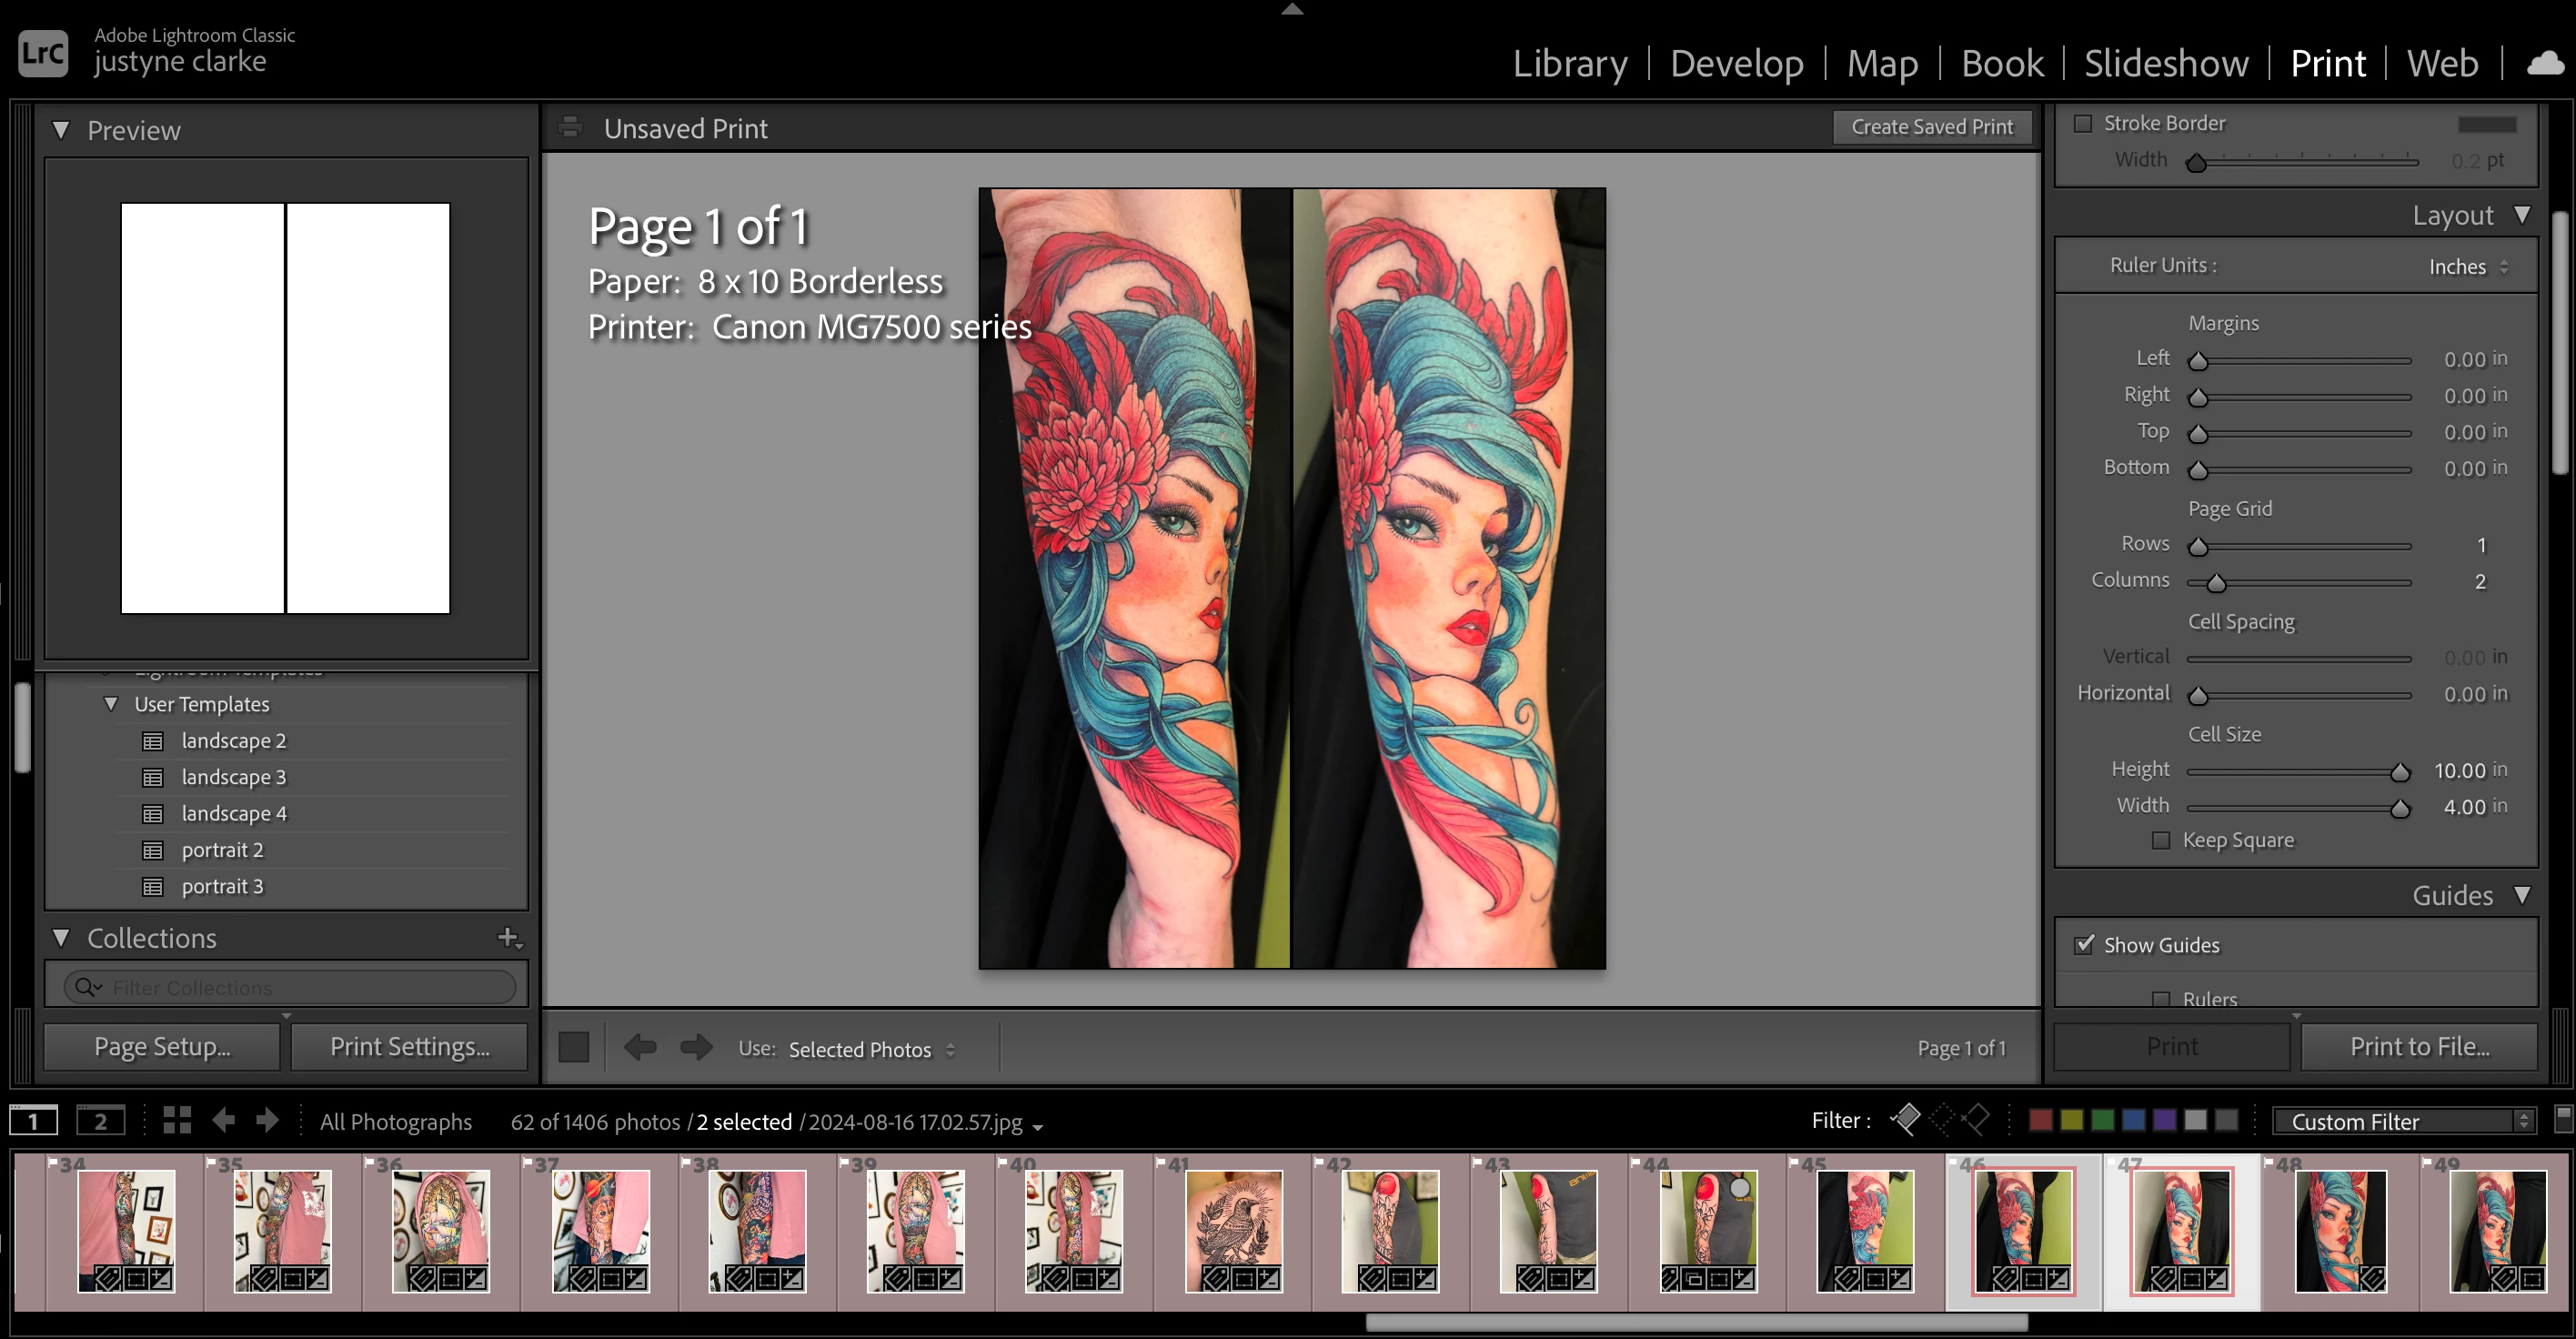2576x1339 pixels.
Task: Click the flagged filter icon
Action: (x=1906, y=1119)
